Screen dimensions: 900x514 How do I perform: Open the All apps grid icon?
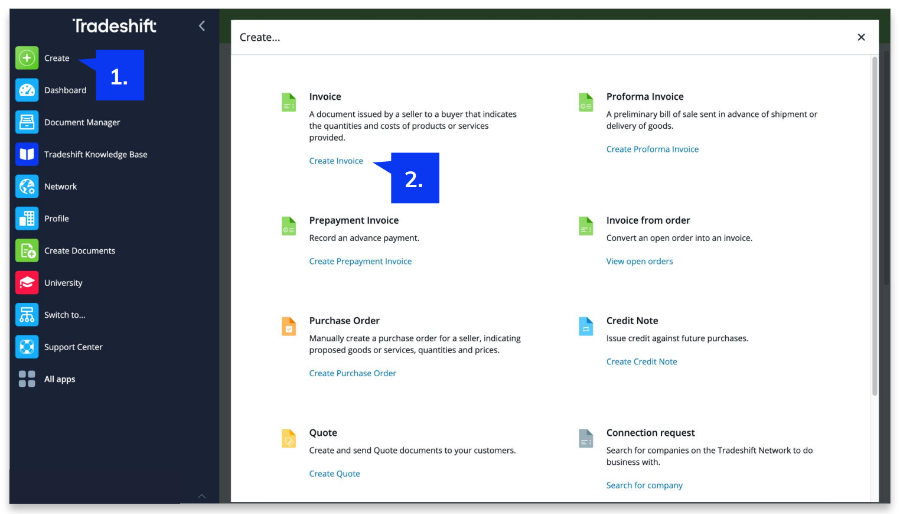27,379
